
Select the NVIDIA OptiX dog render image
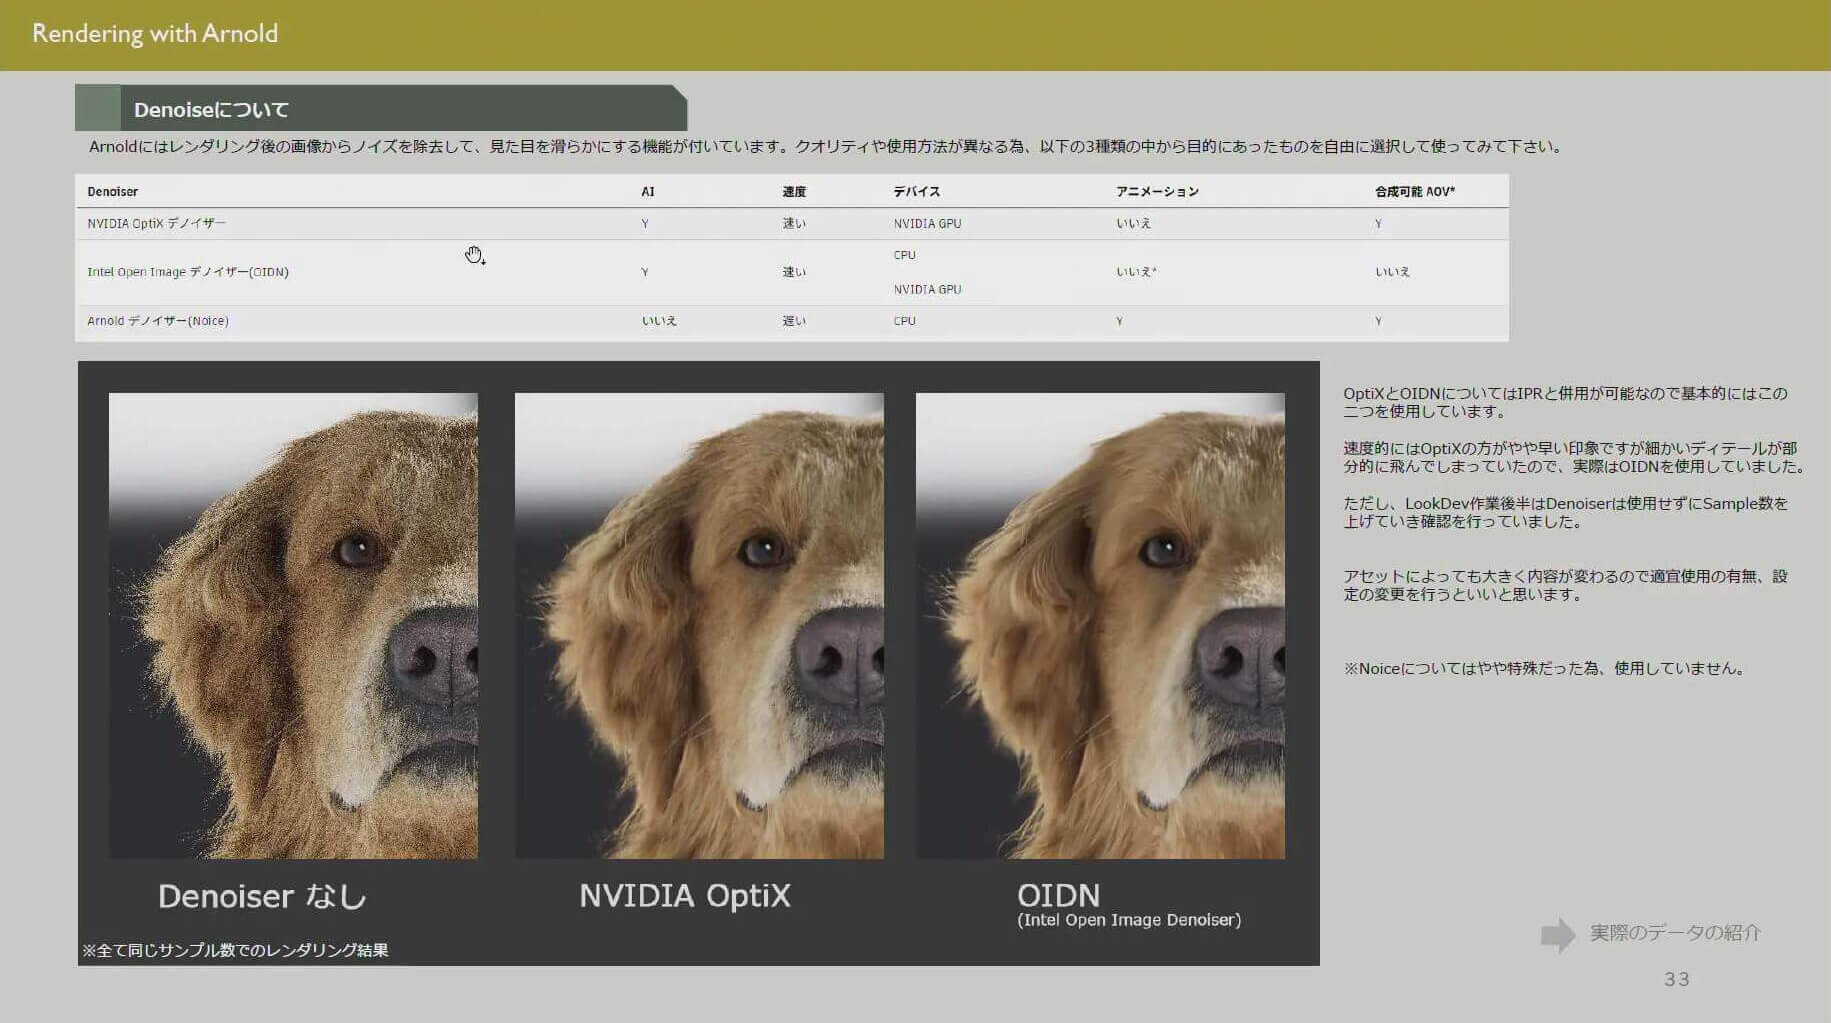pyautogui.click(x=699, y=625)
